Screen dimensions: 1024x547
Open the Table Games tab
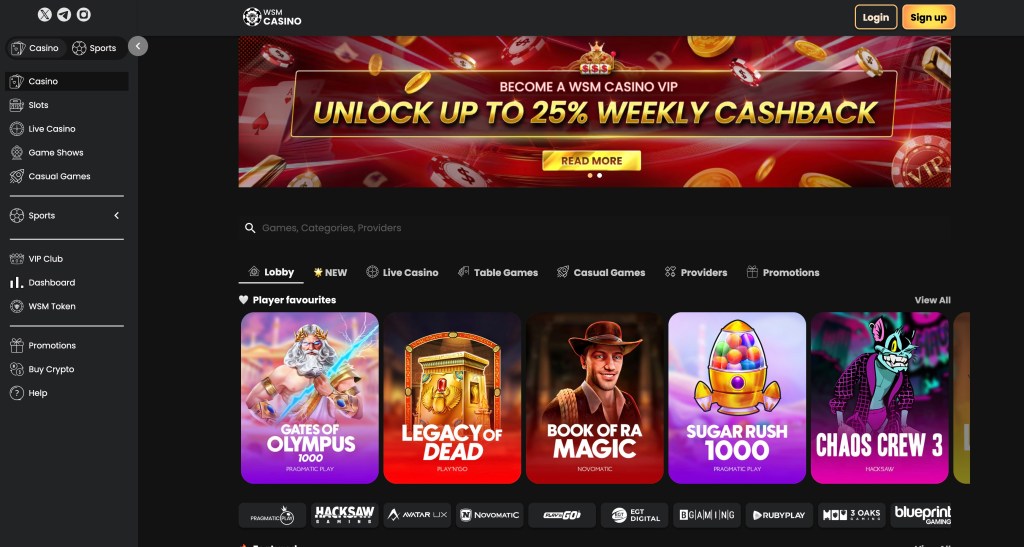click(x=498, y=272)
